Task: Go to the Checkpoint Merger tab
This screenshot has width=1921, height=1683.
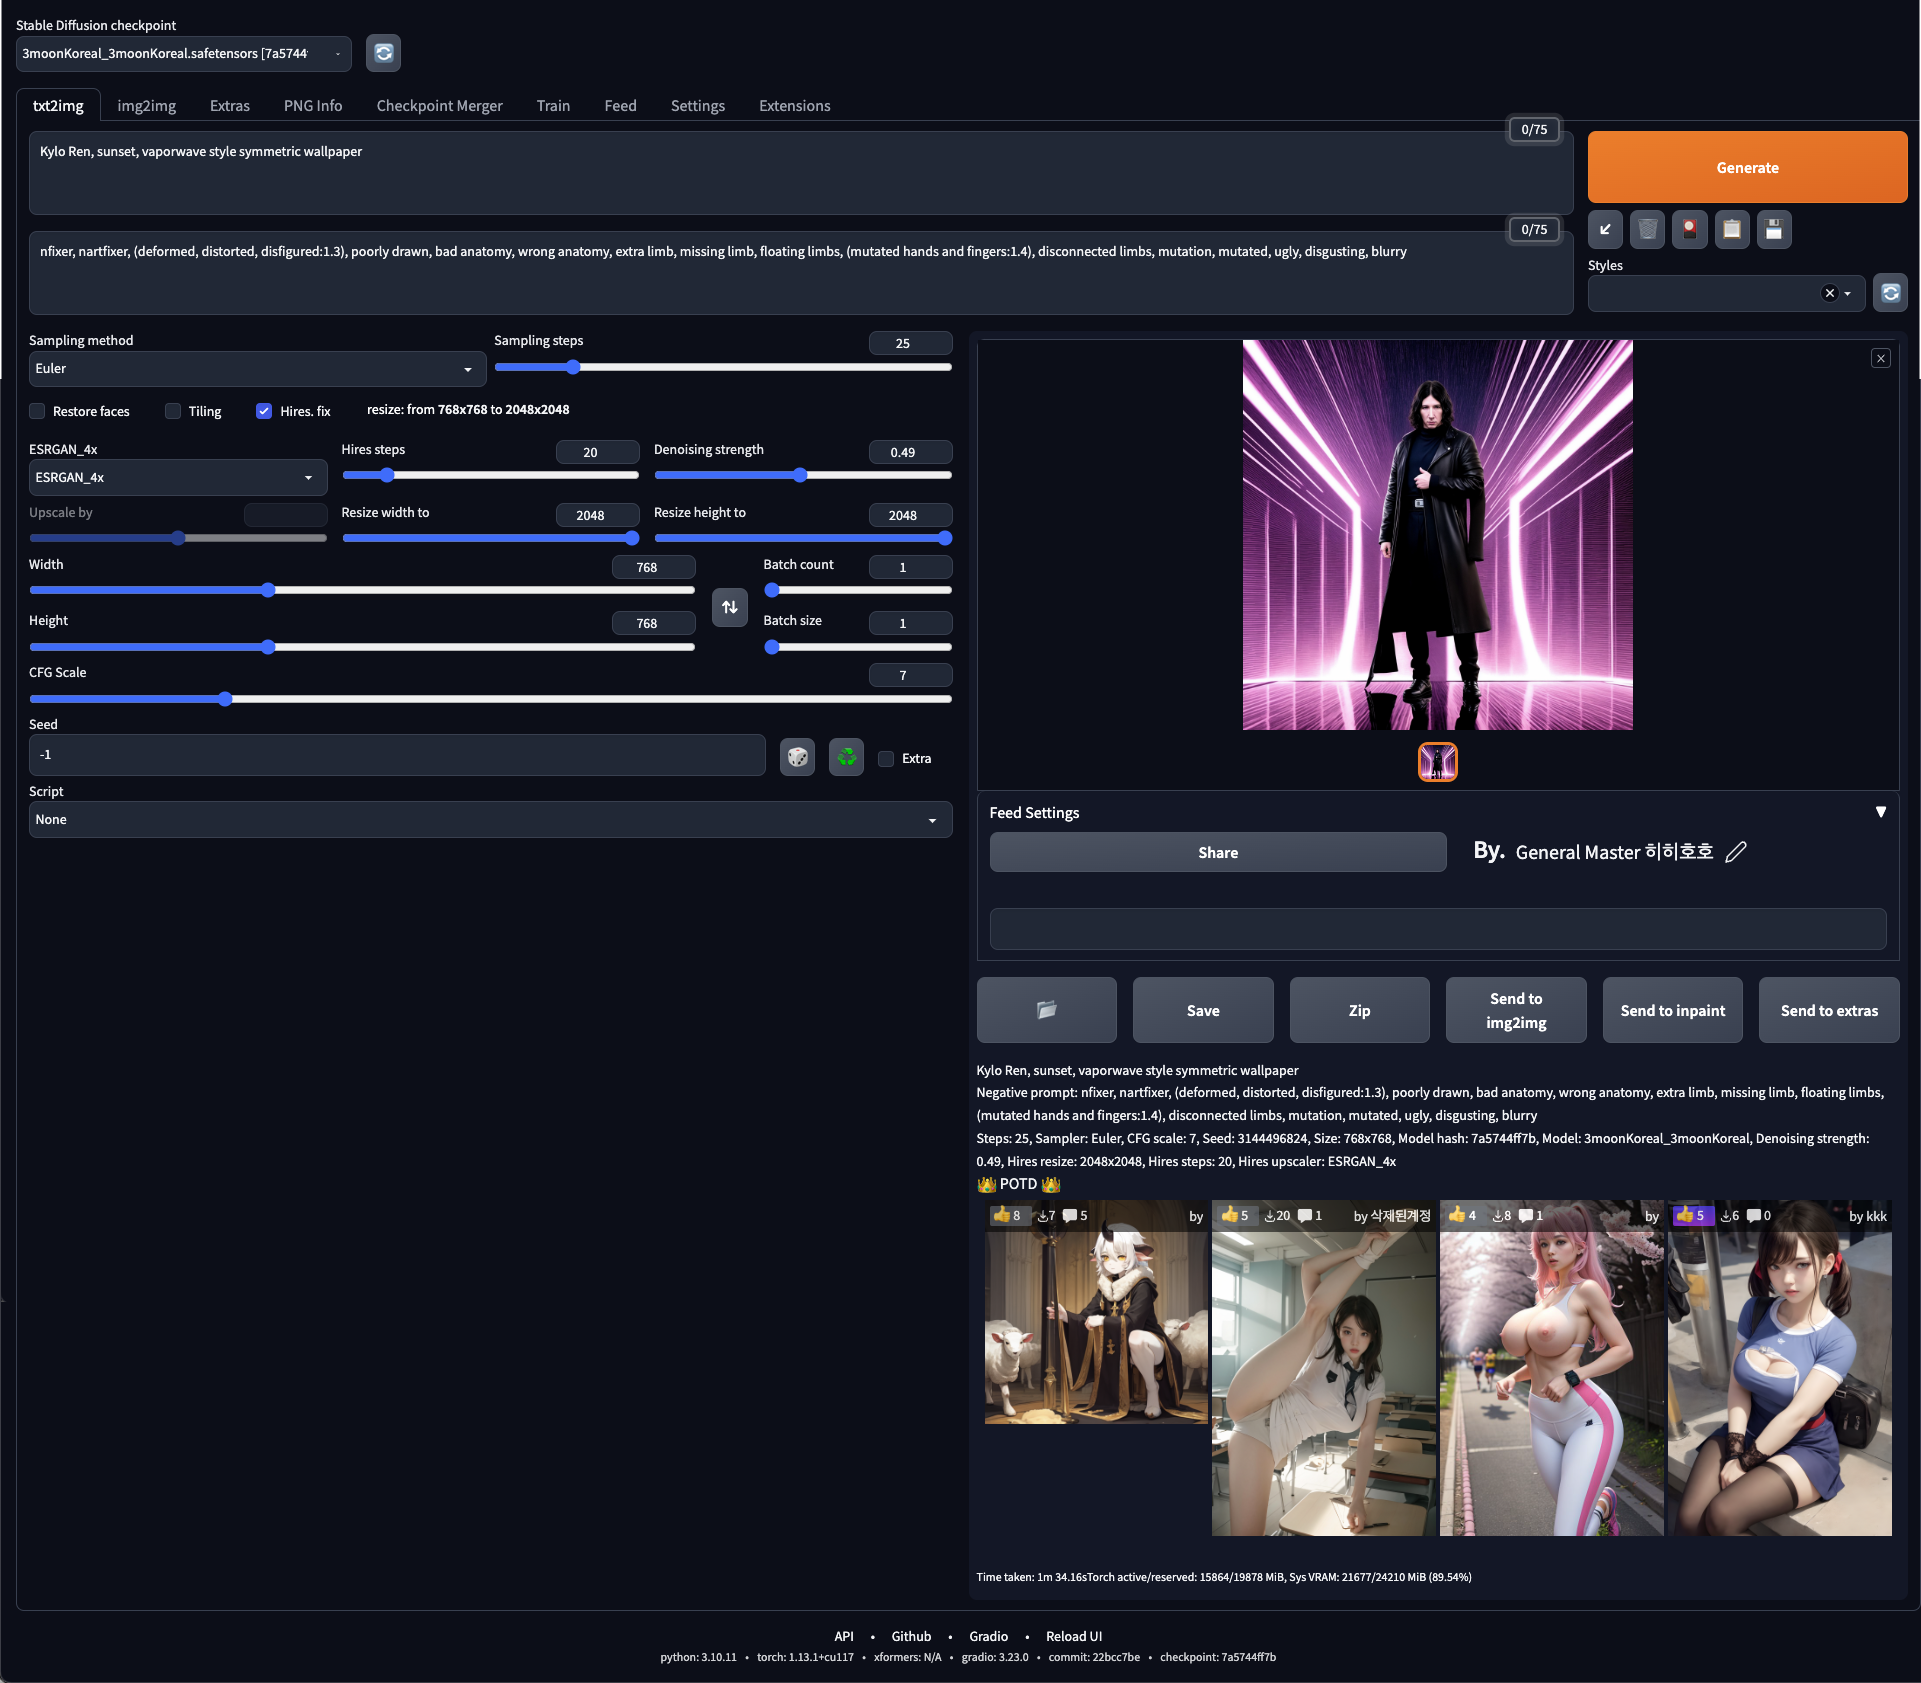Action: click(x=439, y=106)
